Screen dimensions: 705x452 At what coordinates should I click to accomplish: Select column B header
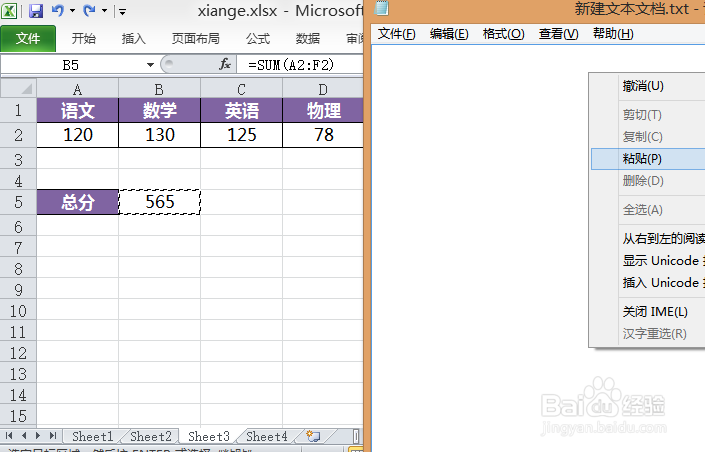(x=159, y=89)
